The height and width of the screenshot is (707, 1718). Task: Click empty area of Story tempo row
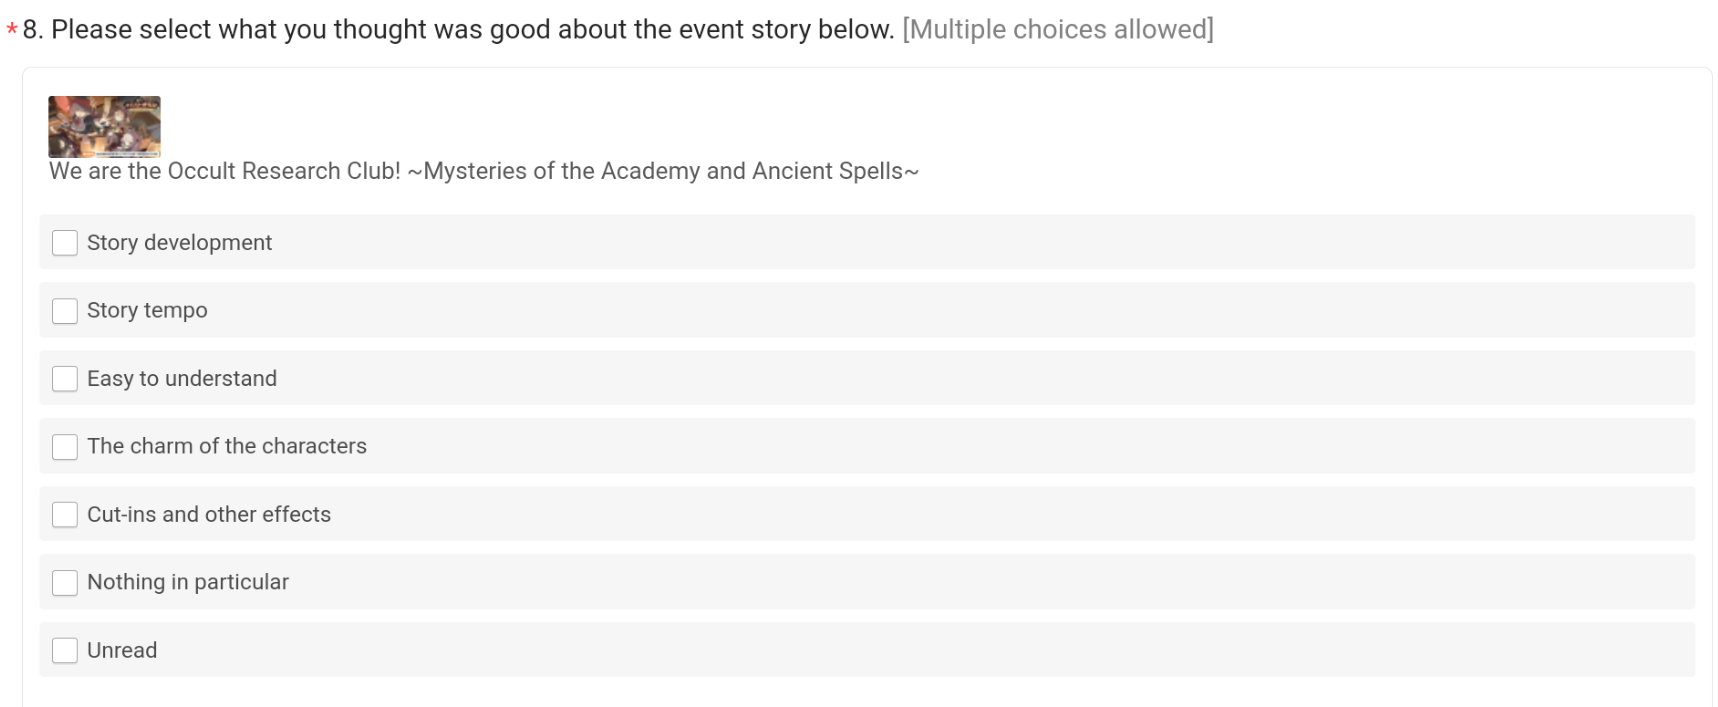(950, 310)
